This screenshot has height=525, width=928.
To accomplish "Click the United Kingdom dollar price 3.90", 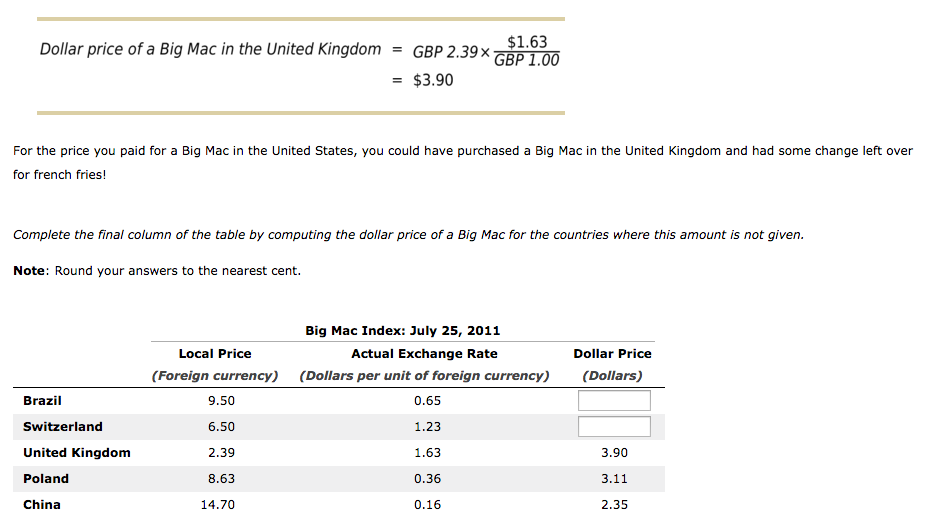I will 614,453.
